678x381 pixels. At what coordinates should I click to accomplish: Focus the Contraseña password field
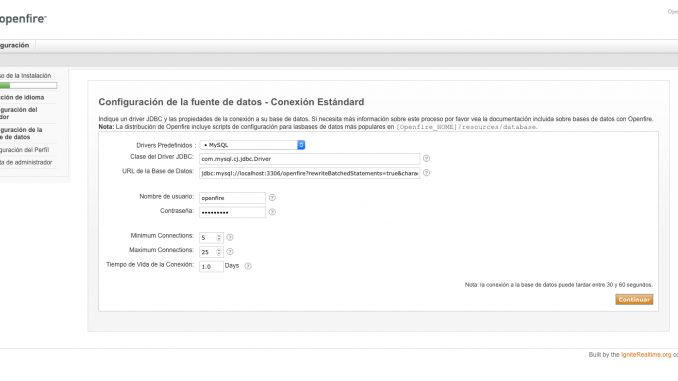(232, 212)
